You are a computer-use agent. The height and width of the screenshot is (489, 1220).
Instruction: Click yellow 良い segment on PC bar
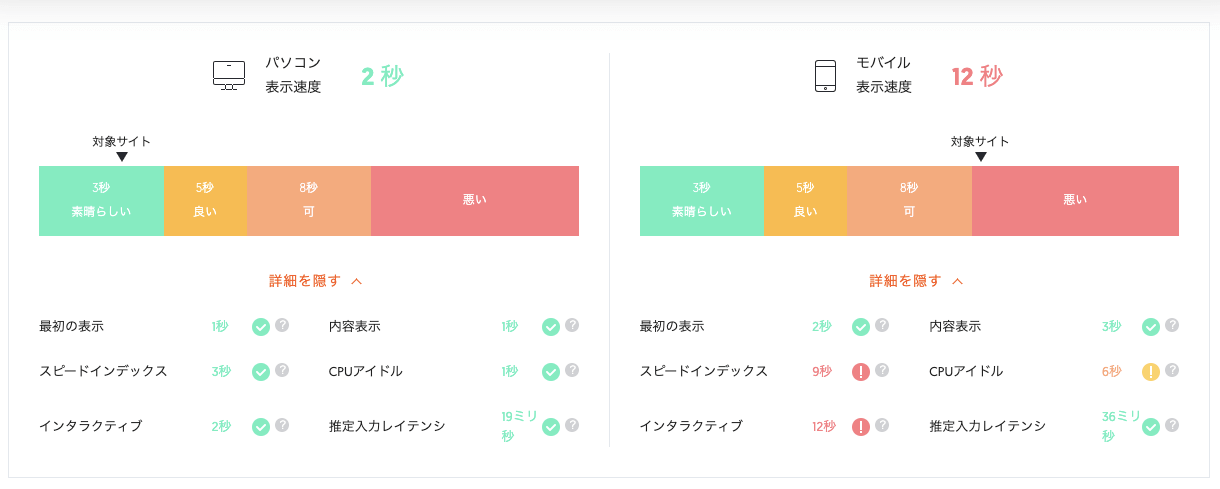click(x=205, y=200)
